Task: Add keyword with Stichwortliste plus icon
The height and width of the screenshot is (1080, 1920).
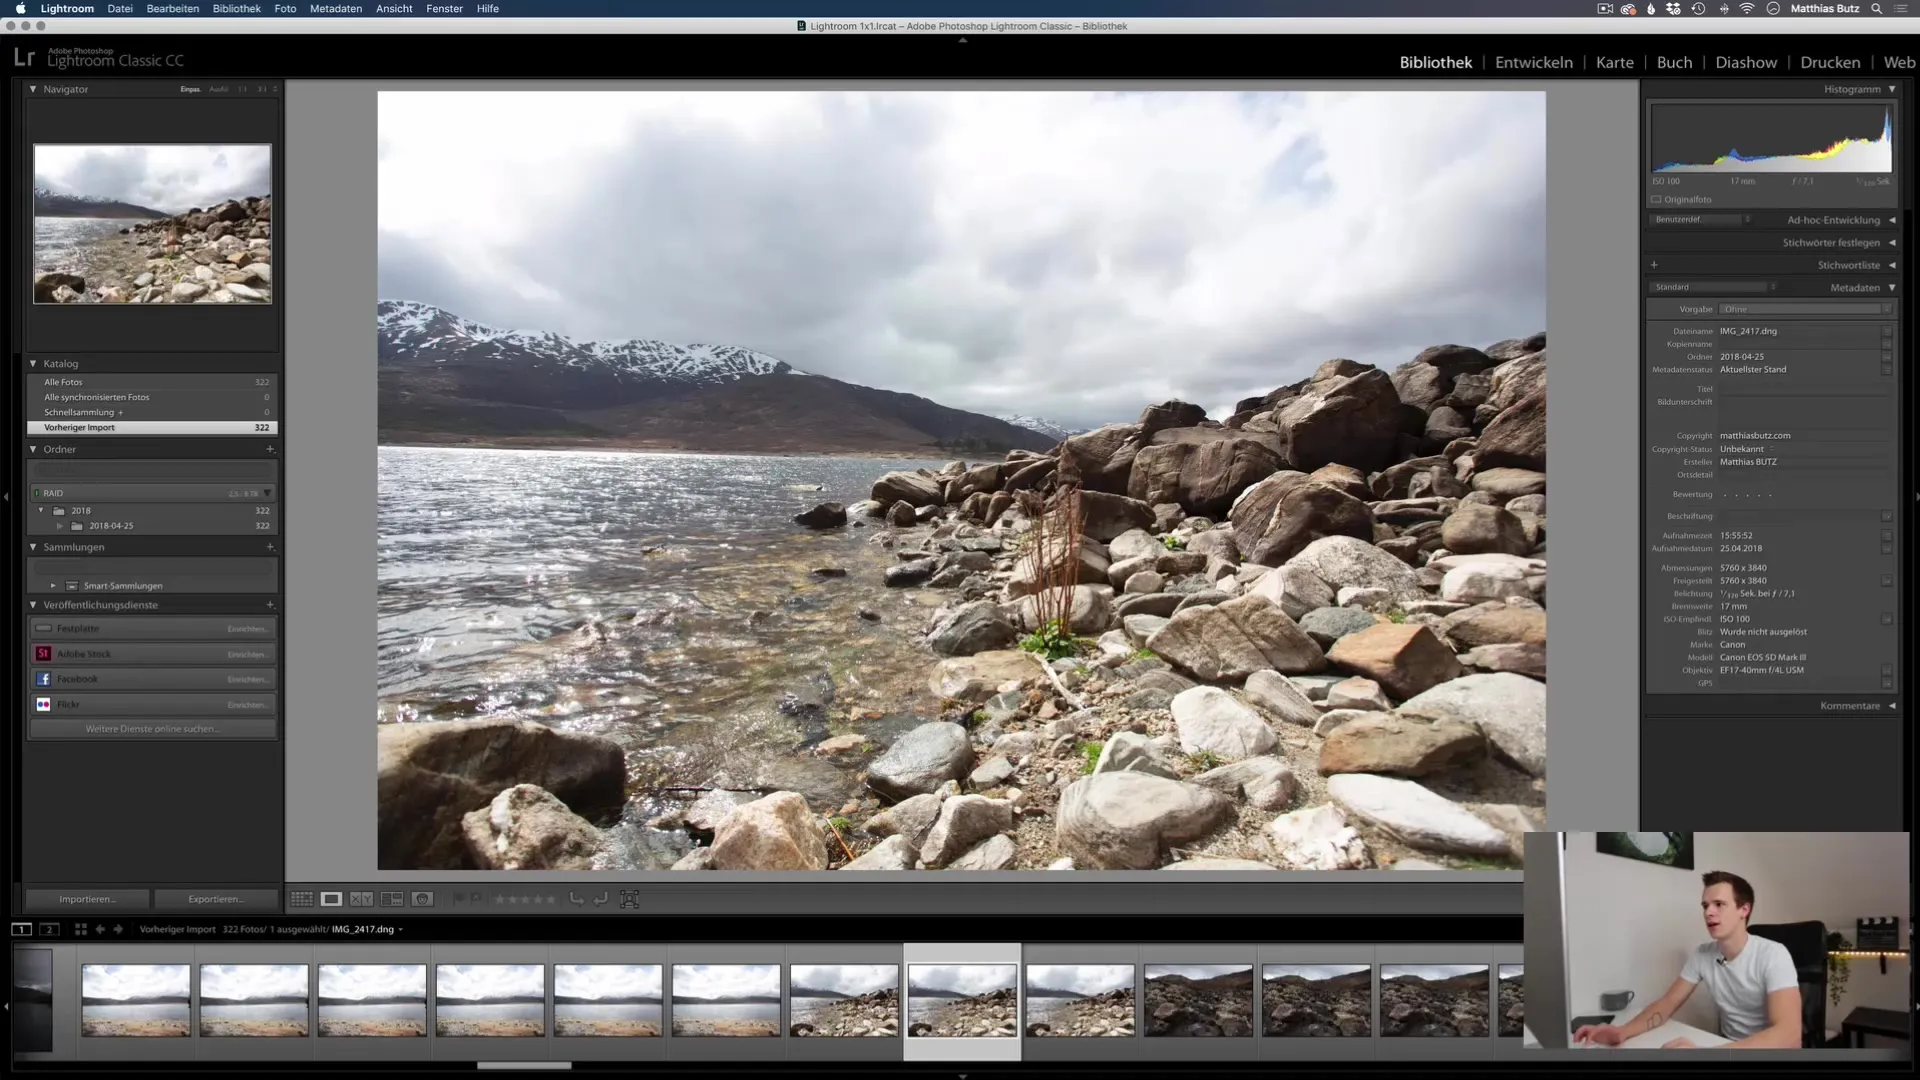Action: click(x=1654, y=265)
